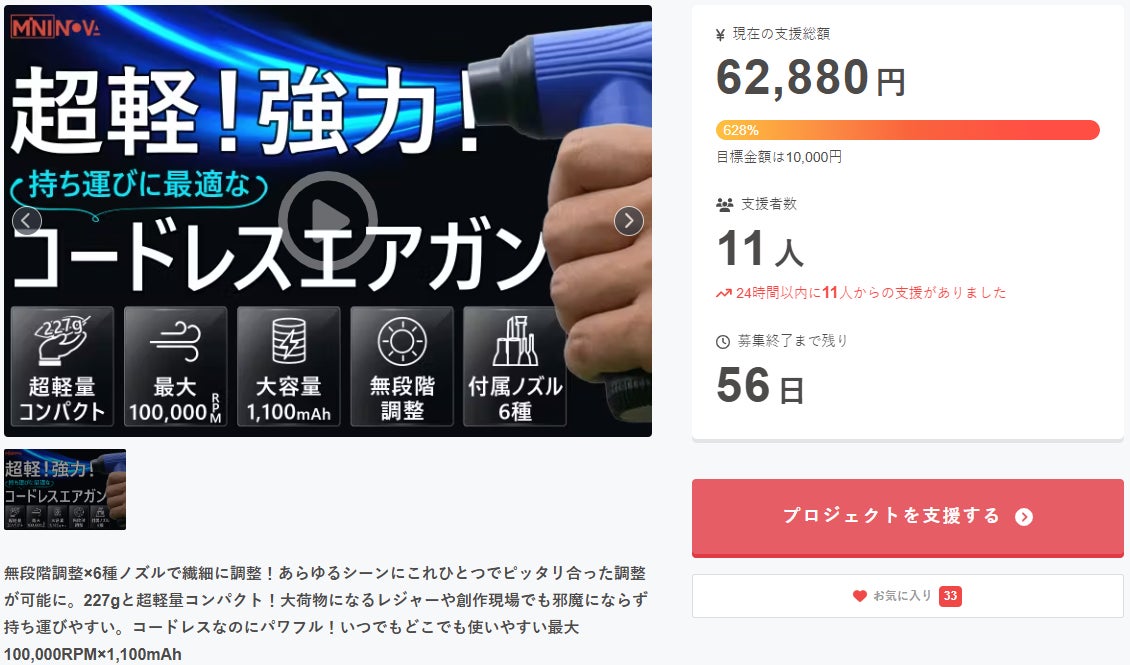
Task: Click the 628% funding progress bar
Action: (907, 130)
